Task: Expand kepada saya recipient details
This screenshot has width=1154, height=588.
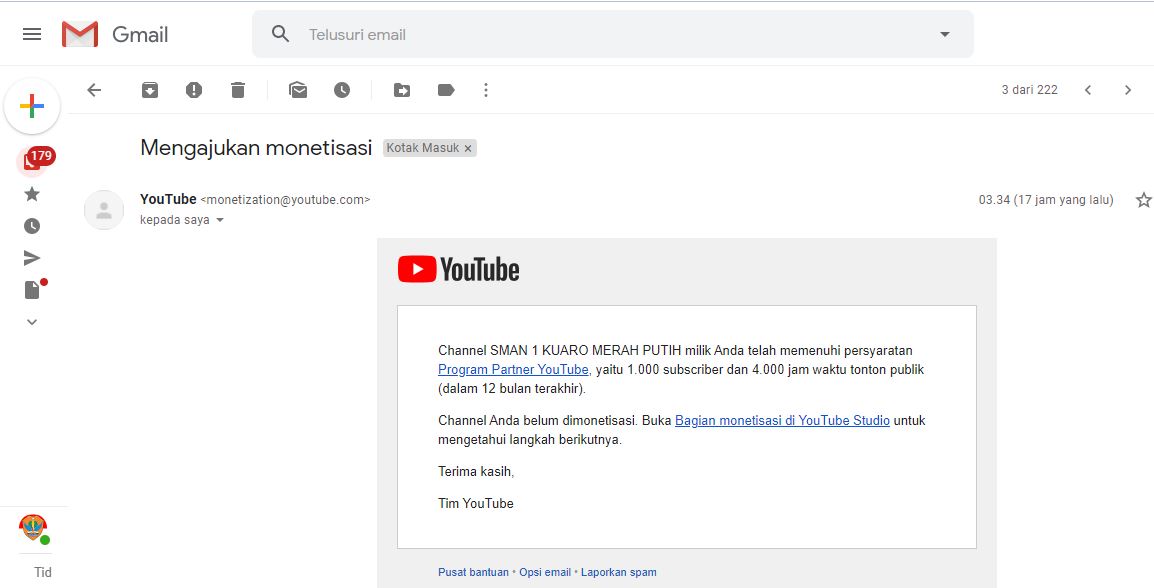Action: pyautogui.click(x=219, y=220)
